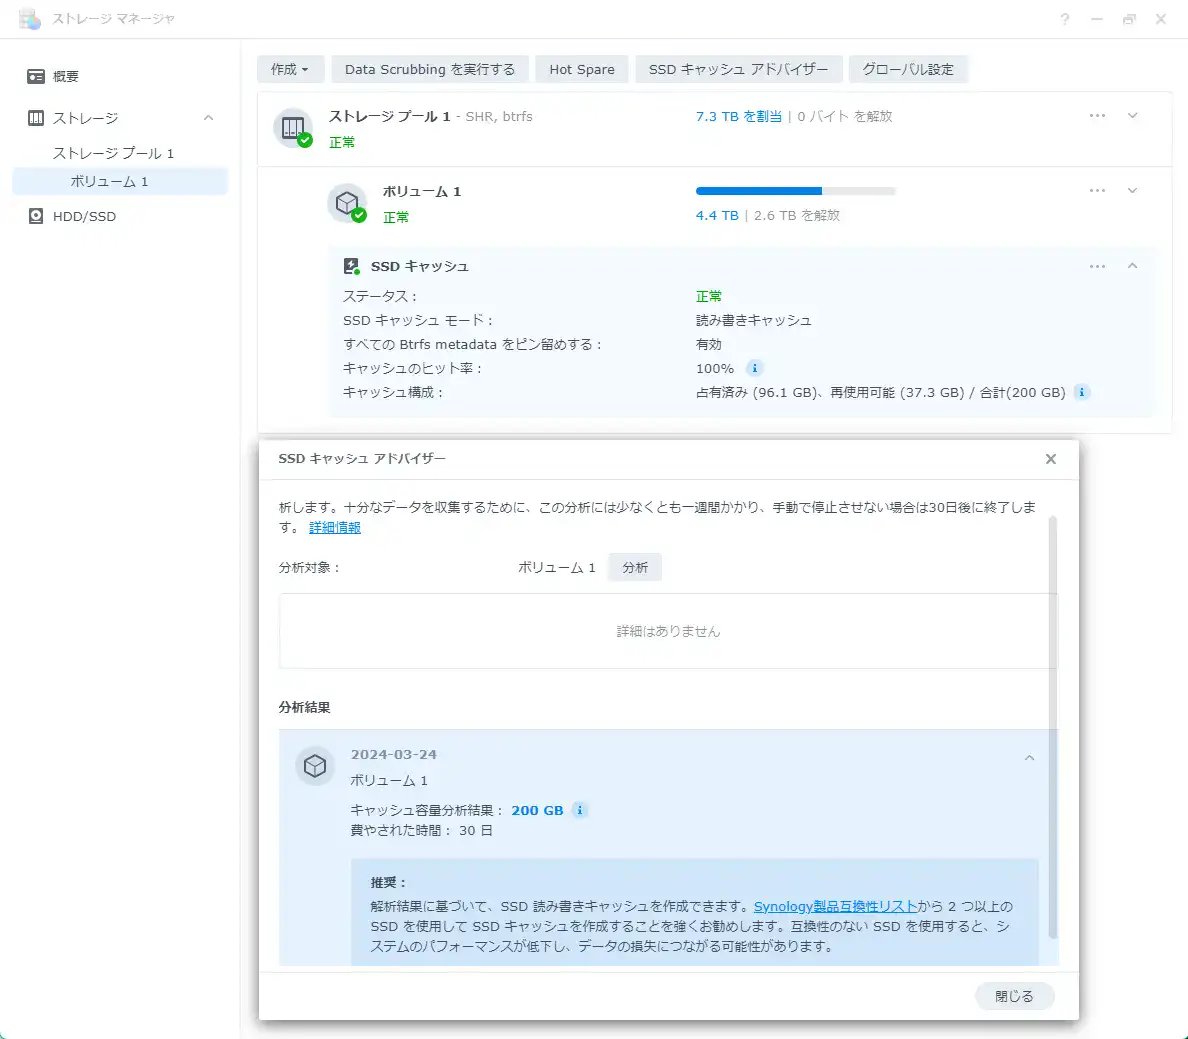1188x1039 pixels.
Task: Click the ストレージ プール 1 pool icon
Action: (x=293, y=128)
